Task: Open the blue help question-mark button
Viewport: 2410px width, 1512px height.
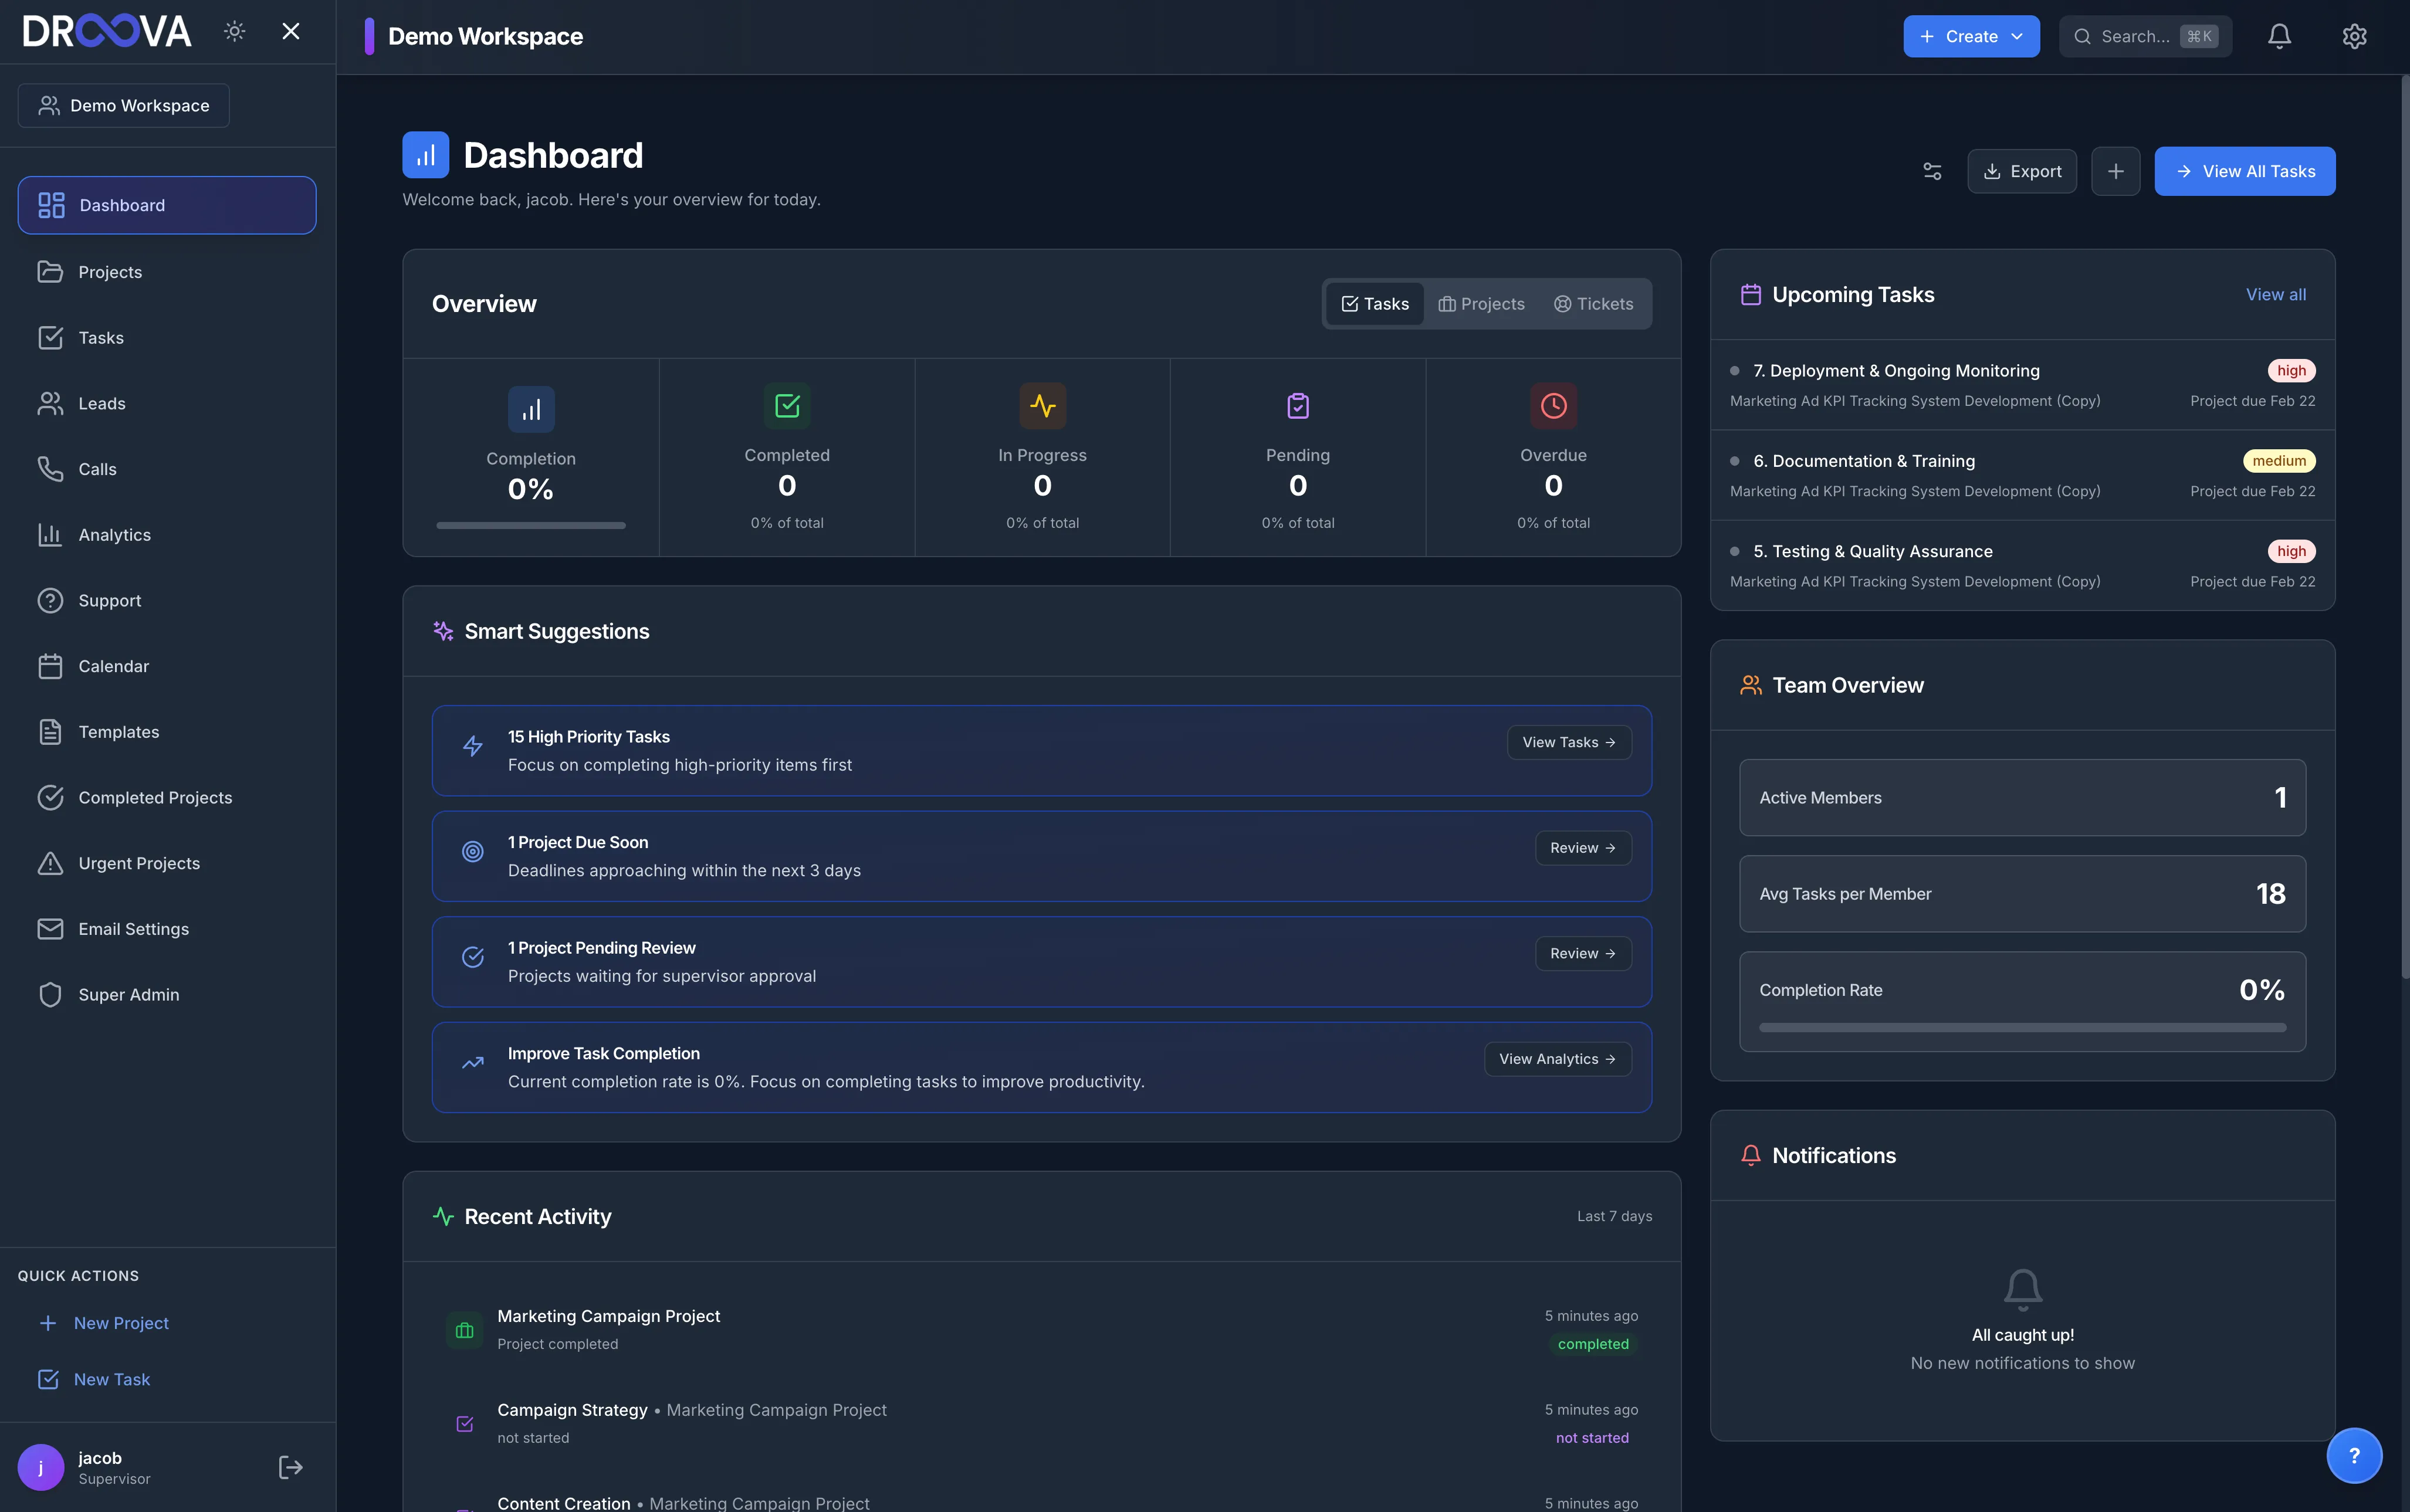Action: pyautogui.click(x=2354, y=1455)
